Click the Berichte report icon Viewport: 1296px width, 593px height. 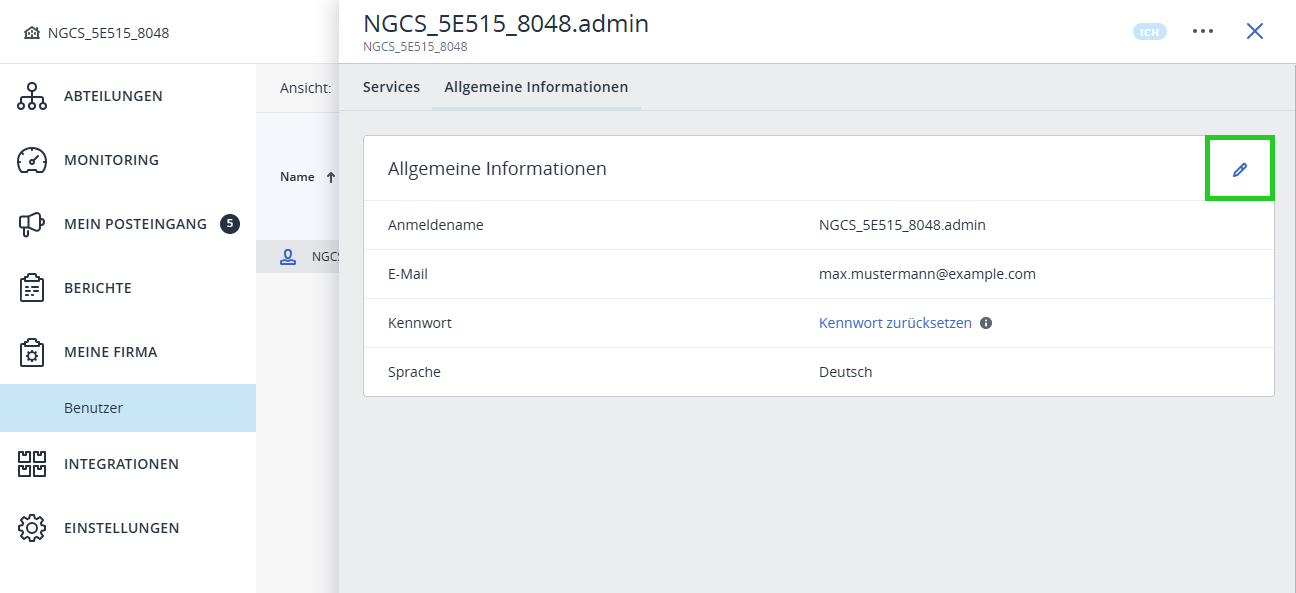[31, 287]
